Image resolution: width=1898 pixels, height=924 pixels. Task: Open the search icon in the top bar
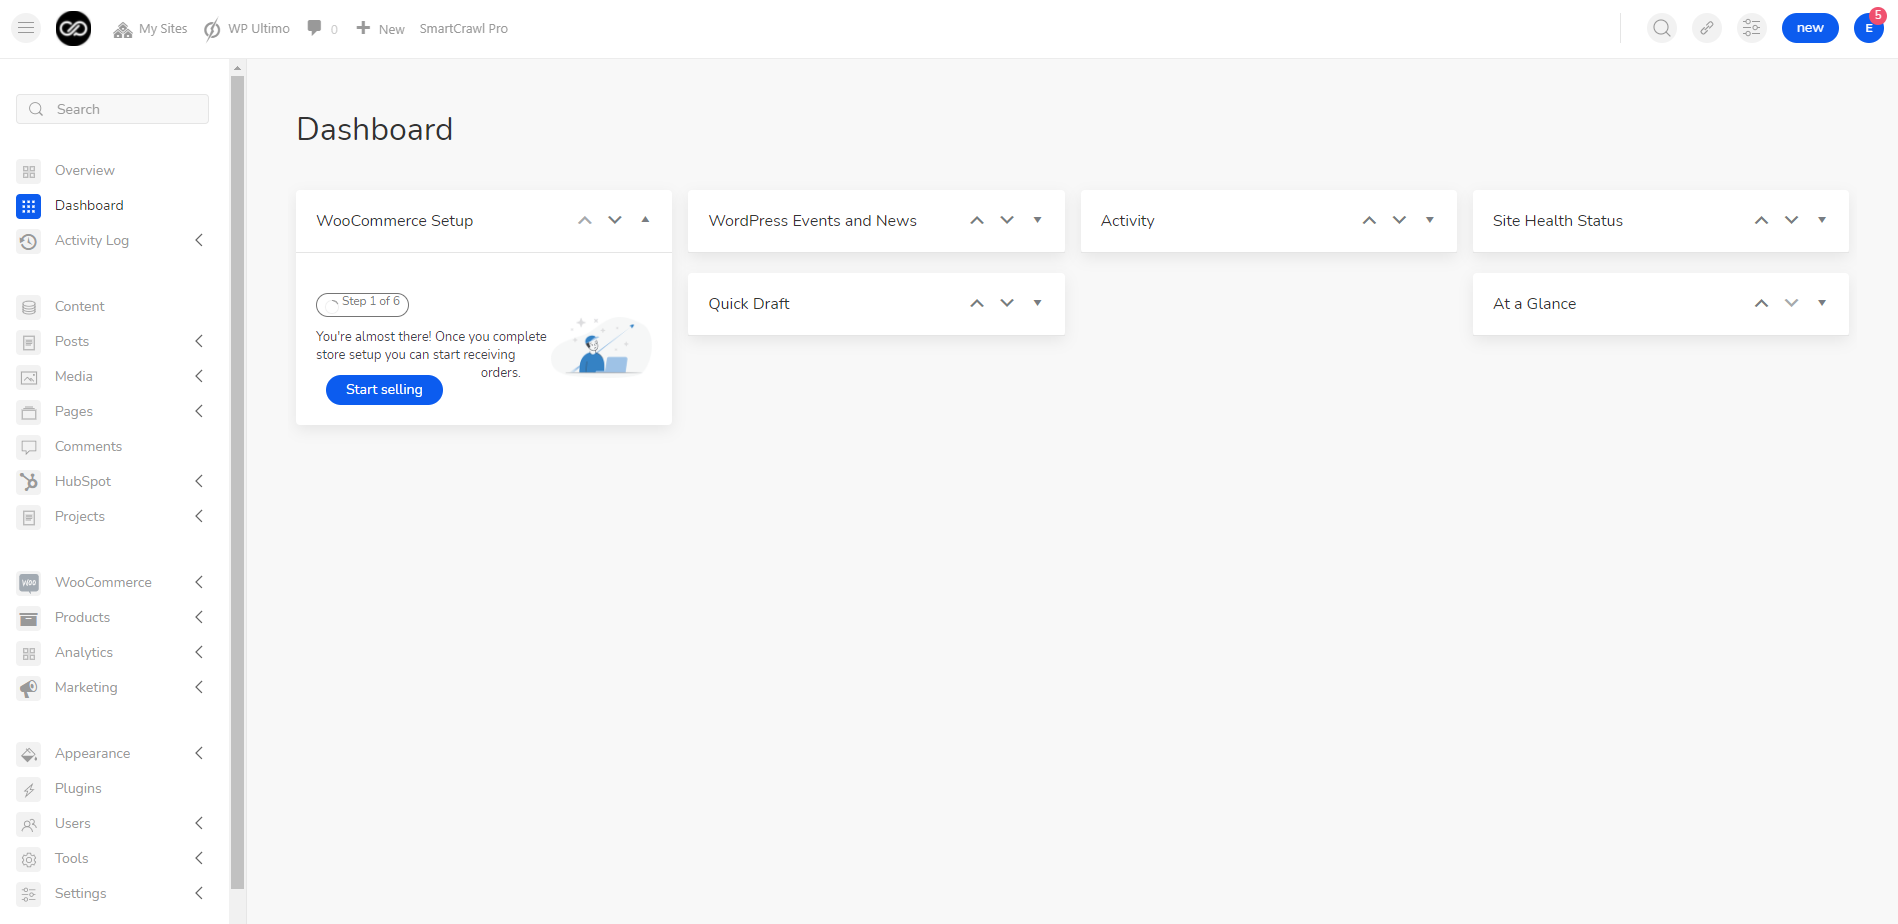point(1661,28)
